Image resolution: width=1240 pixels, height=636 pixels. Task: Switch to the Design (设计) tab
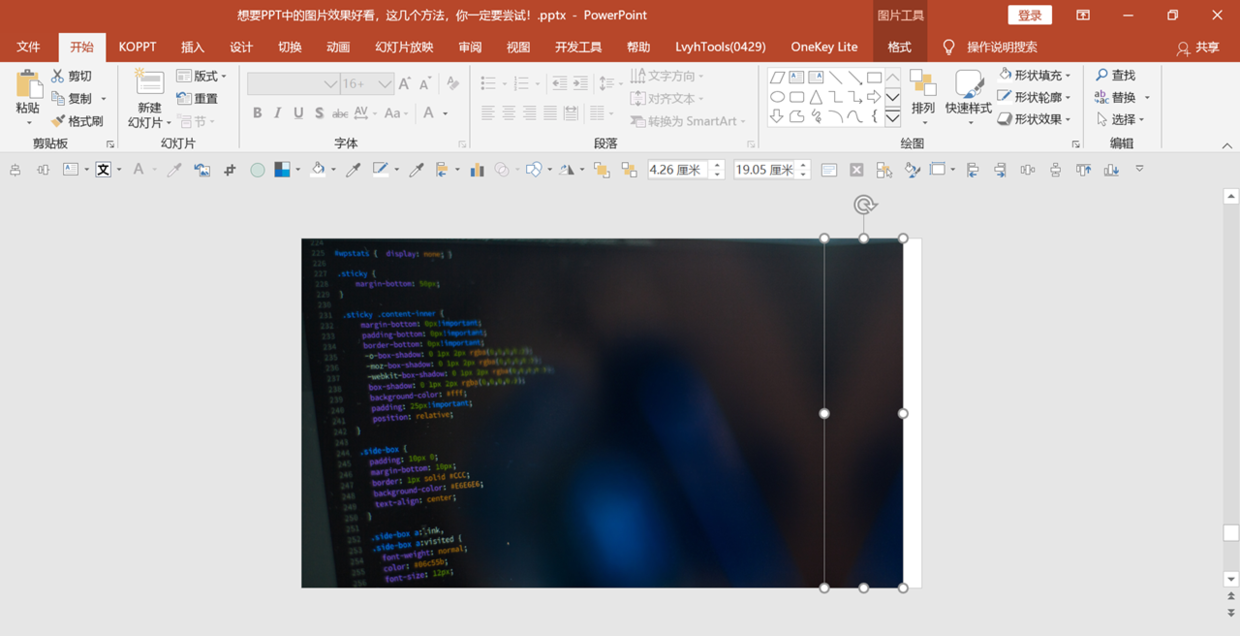coord(241,47)
